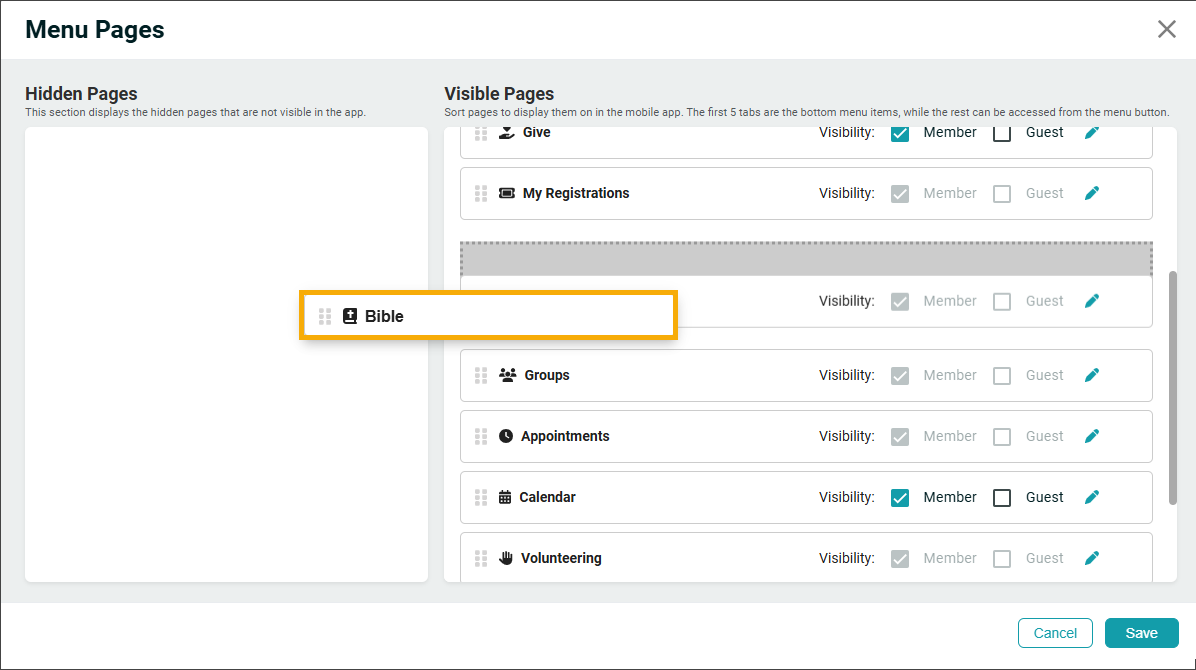
Task: Click the Calendar grid icon
Action: click(505, 497)
